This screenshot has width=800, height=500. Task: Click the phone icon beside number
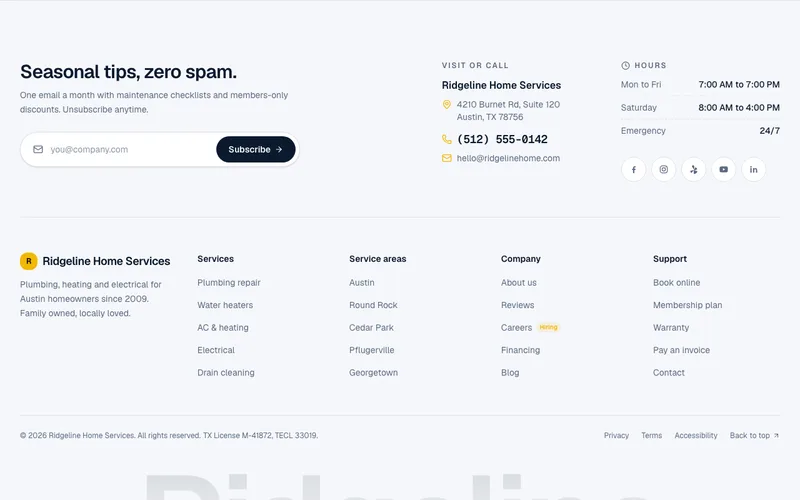[x=446, y=139]
